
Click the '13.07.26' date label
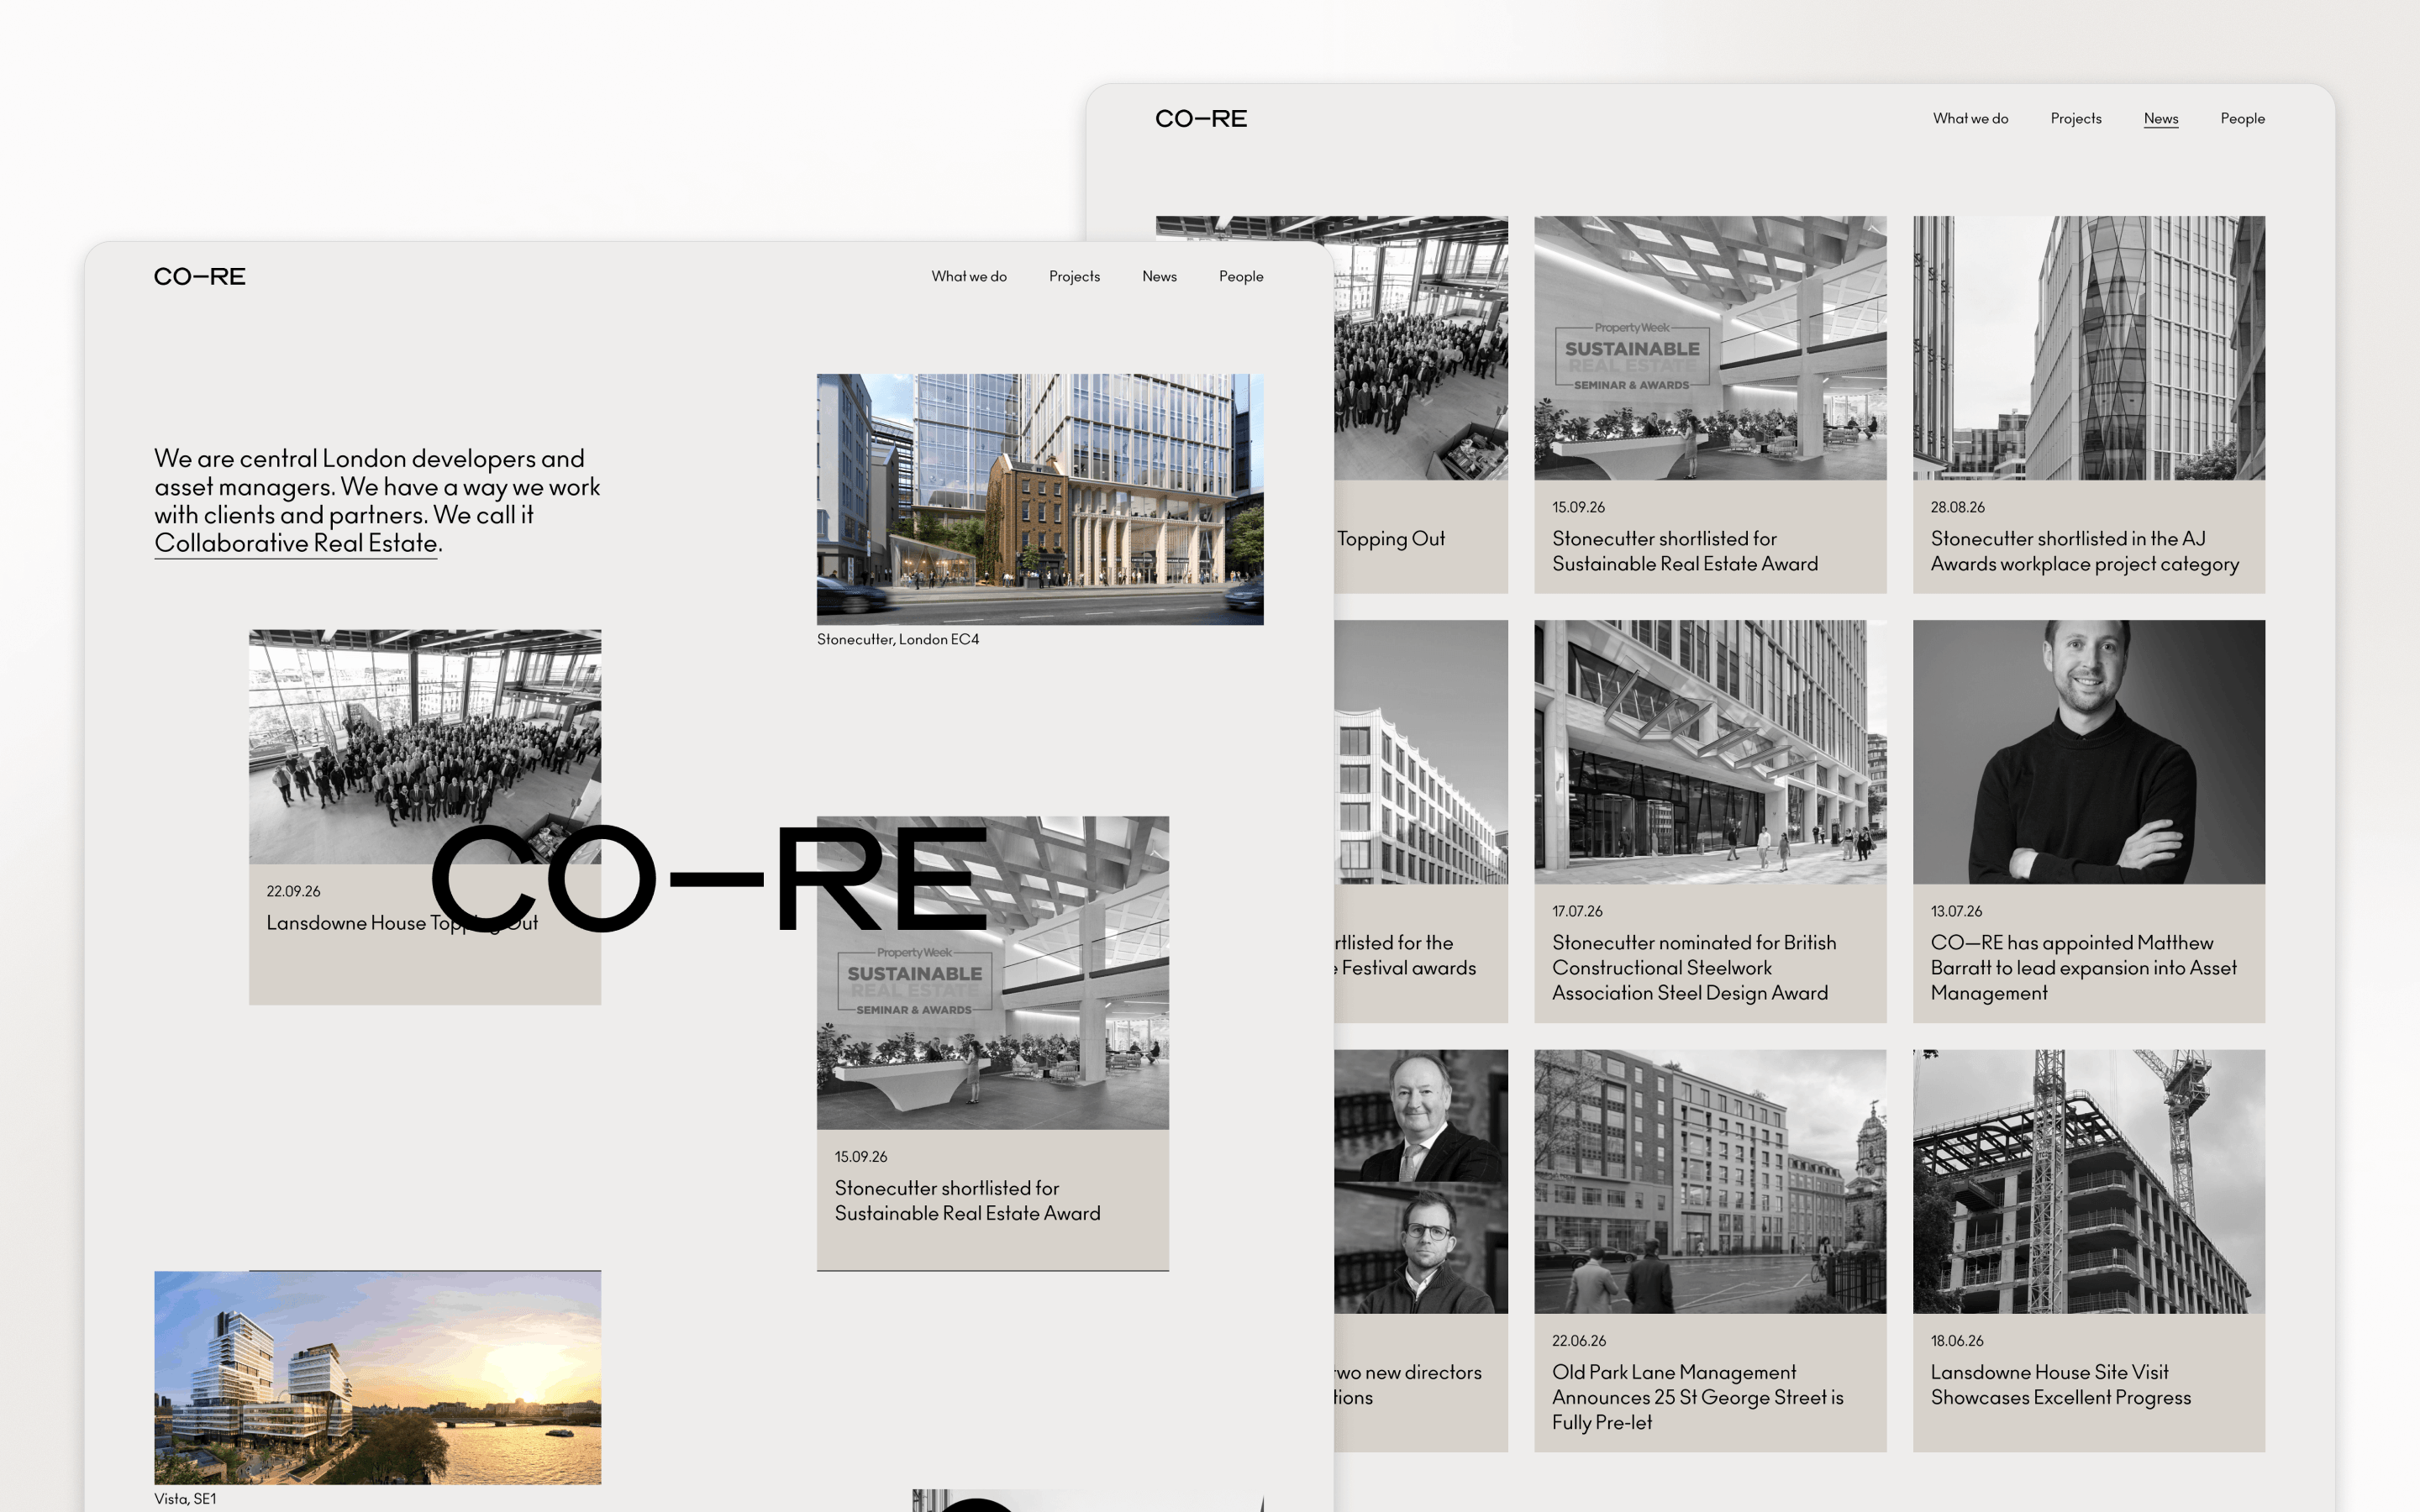pyautogui.click(x=1956, y=912)
